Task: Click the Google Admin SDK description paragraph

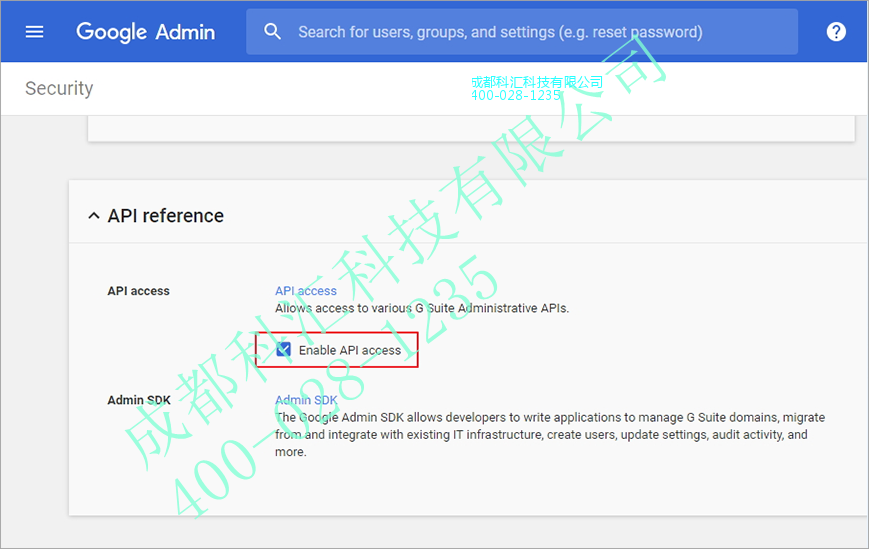Action: pyautogui.click(x=550, y=434)
